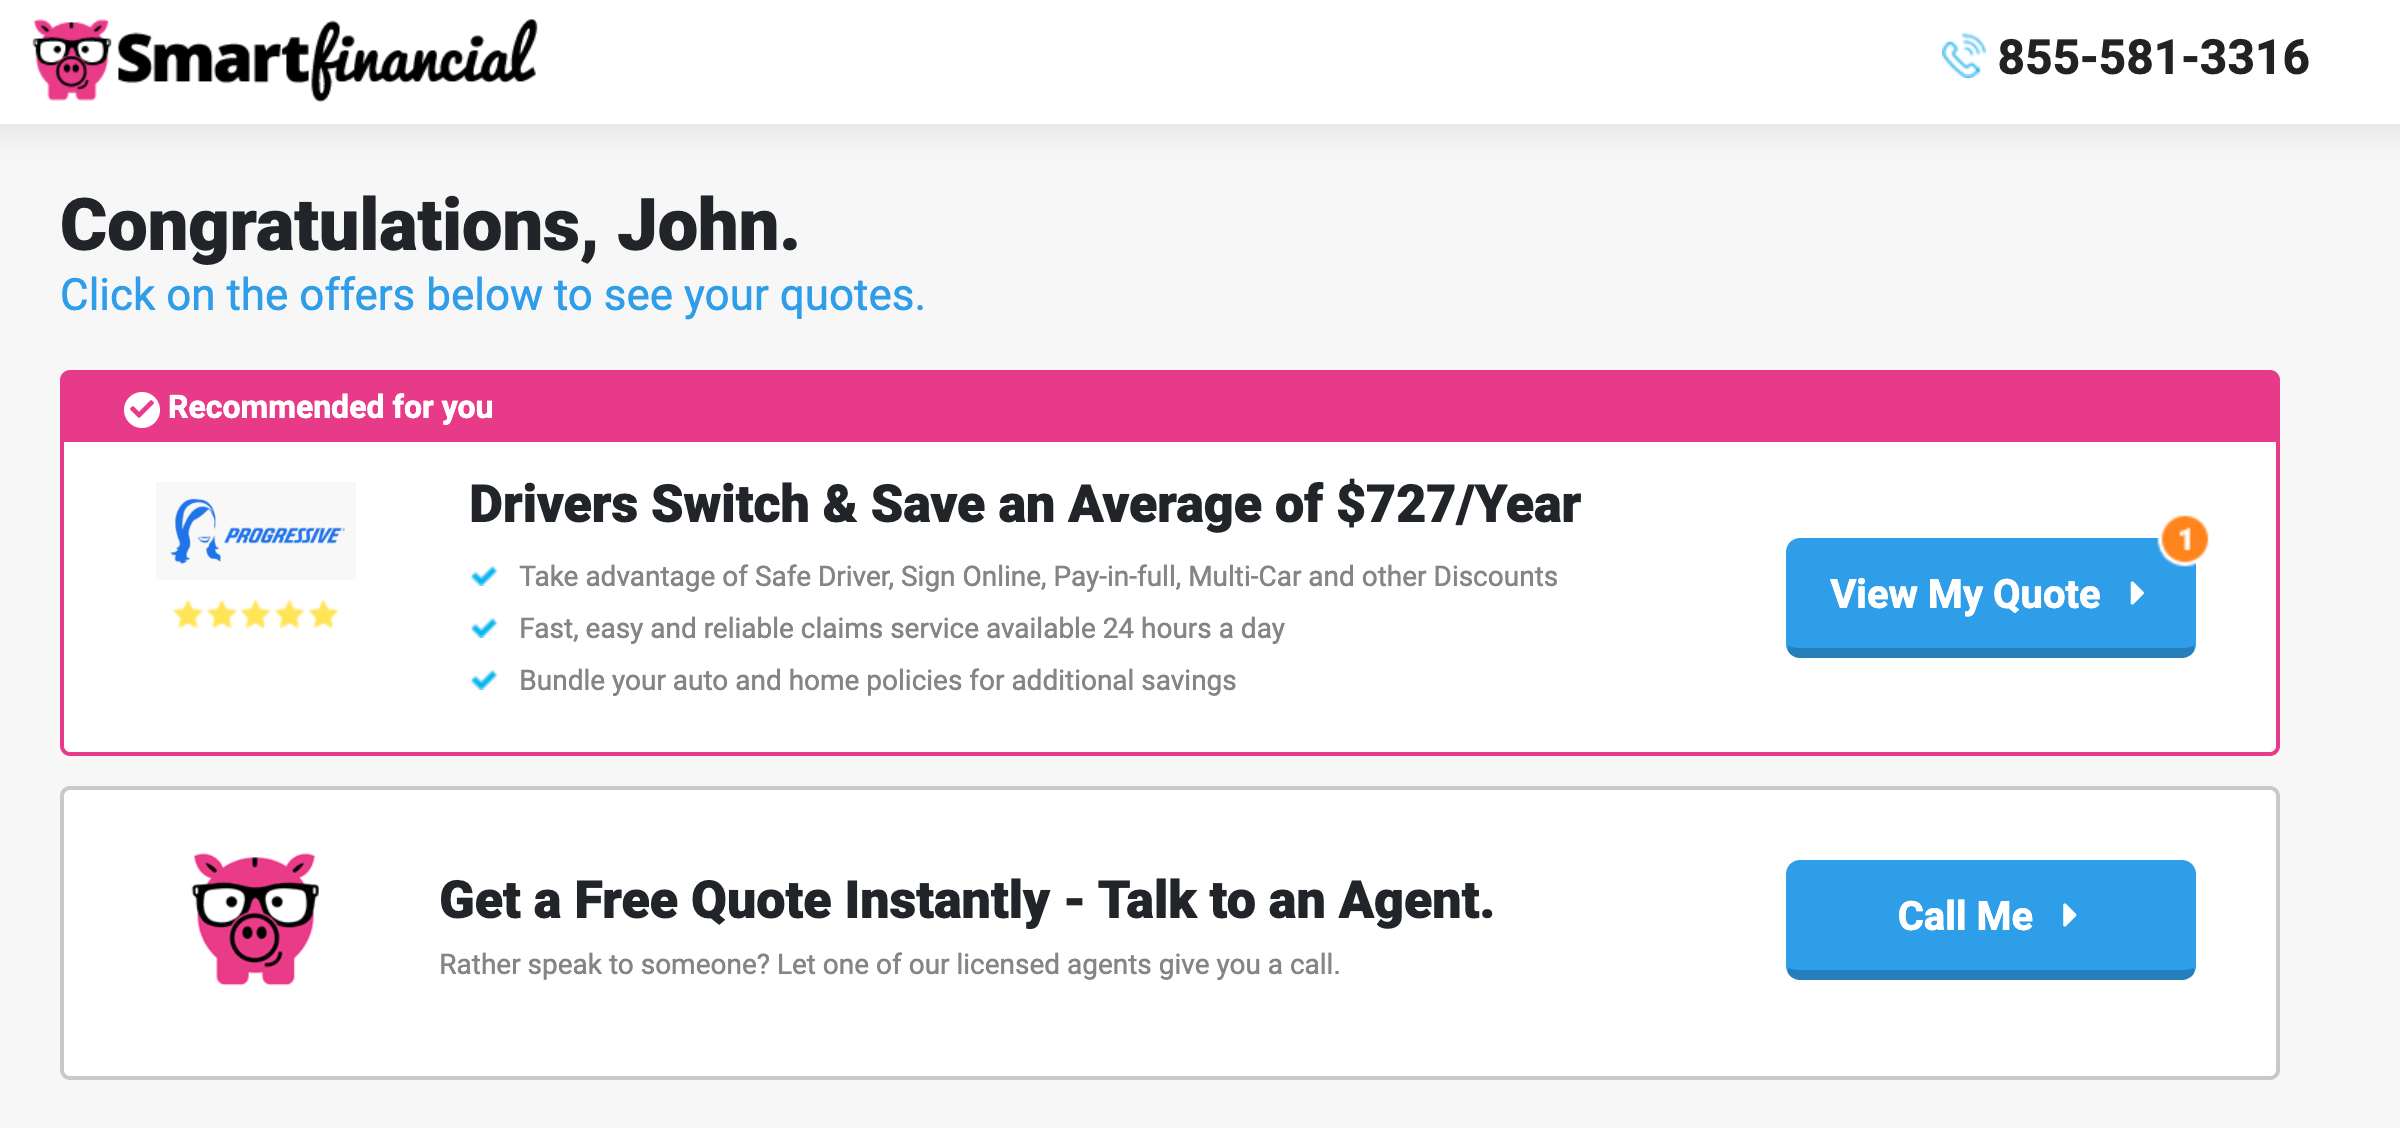Click the SmartFinancial pig logo icon

click(71, 59)
